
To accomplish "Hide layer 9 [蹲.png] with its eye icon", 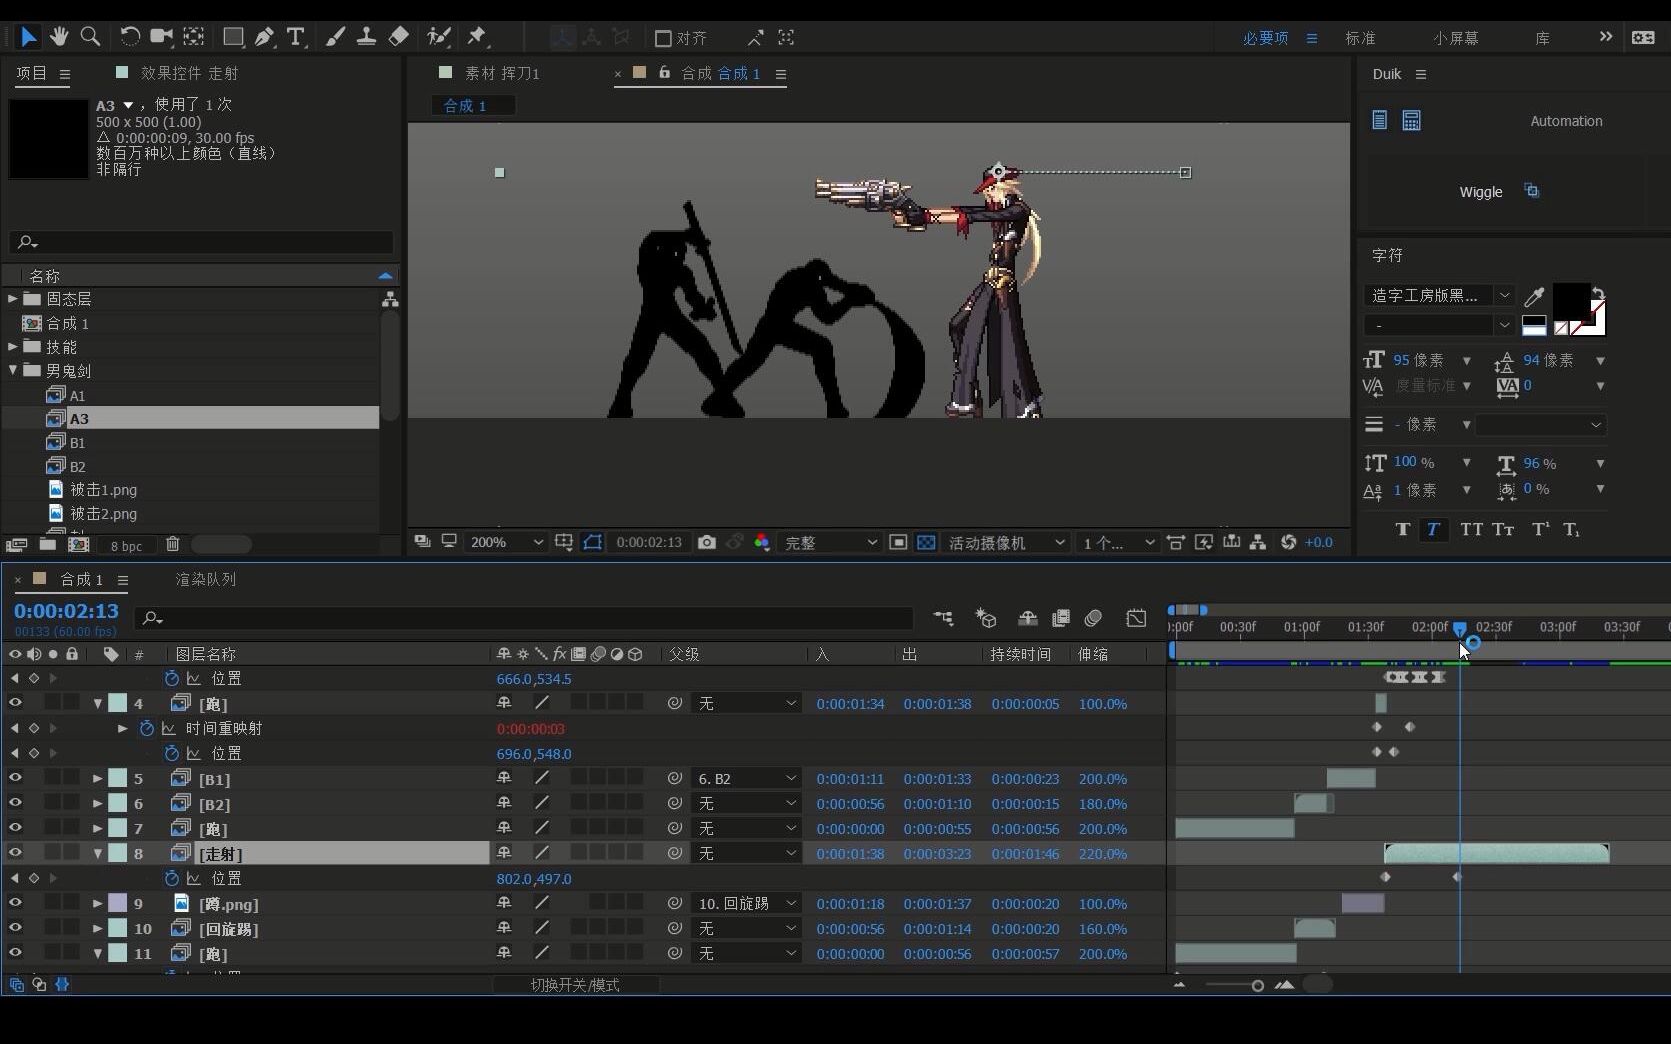I will (x=15, y=903).
